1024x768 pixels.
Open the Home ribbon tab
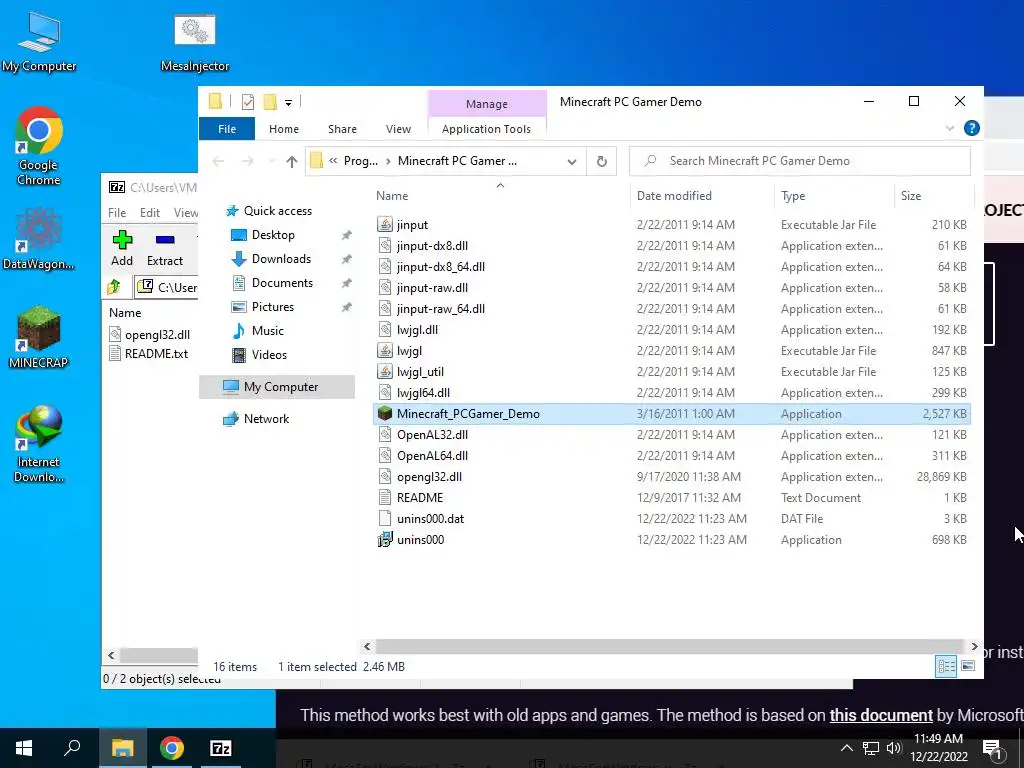tap(283, 129)
